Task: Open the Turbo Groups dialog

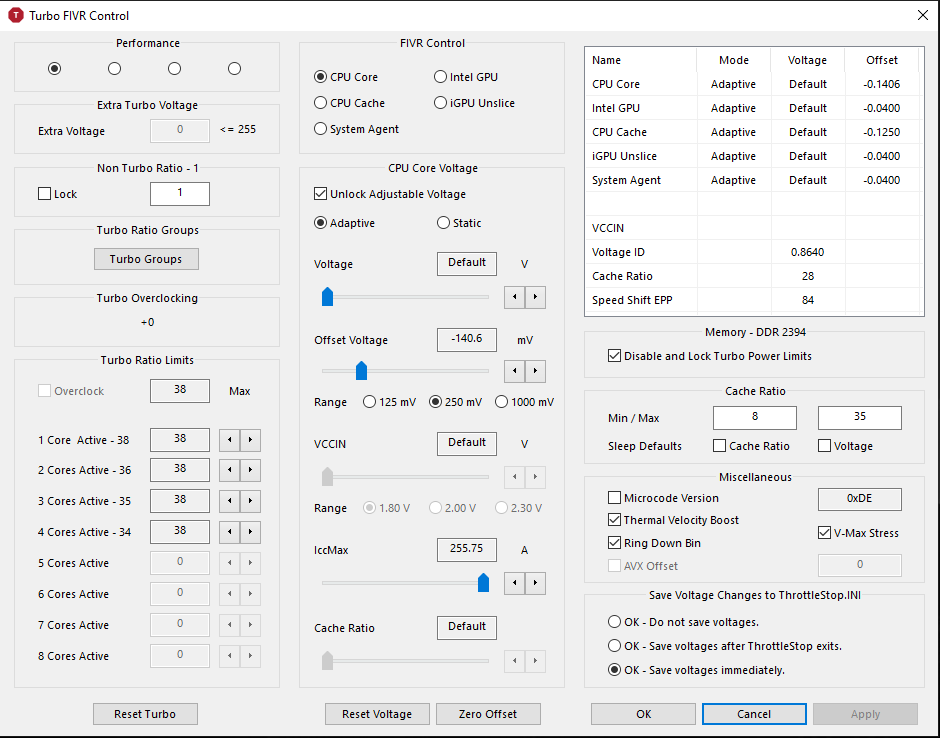Action: pos(146,259)
